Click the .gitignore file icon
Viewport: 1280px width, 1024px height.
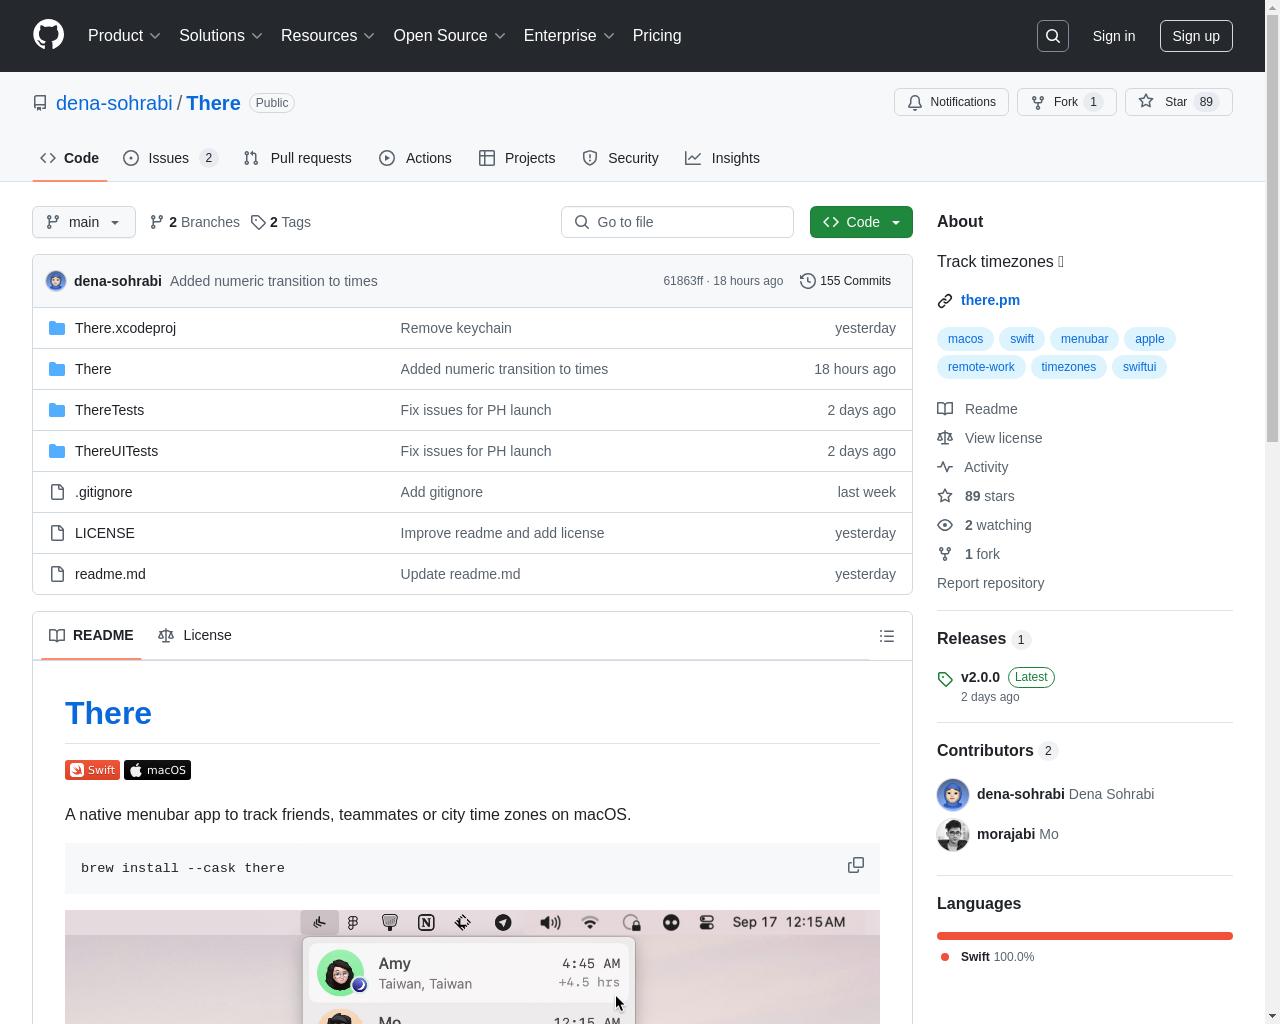tap(57, 492)
